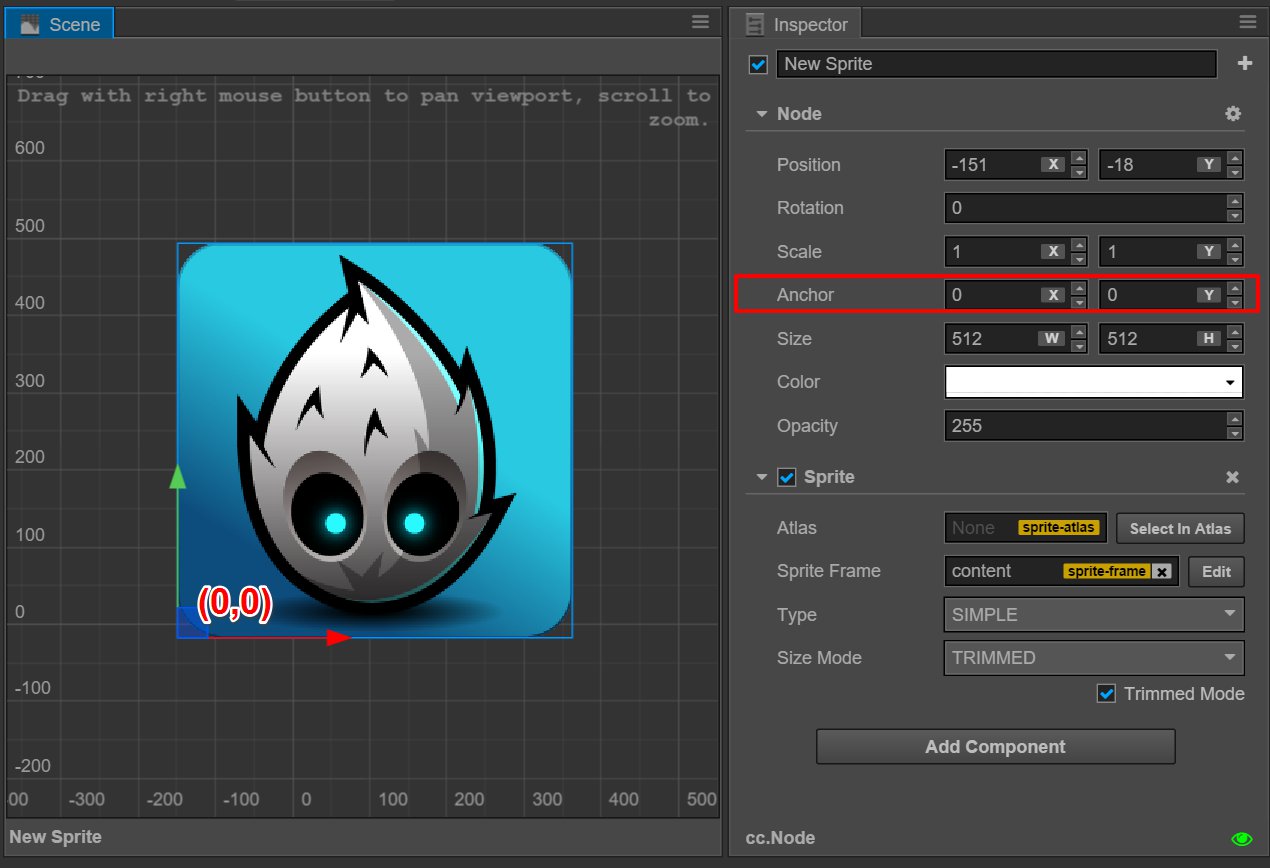The width and height of the screenshot is (1270, 868).
Task: Click the Add Component button
Action: click(x=995, y=747)
